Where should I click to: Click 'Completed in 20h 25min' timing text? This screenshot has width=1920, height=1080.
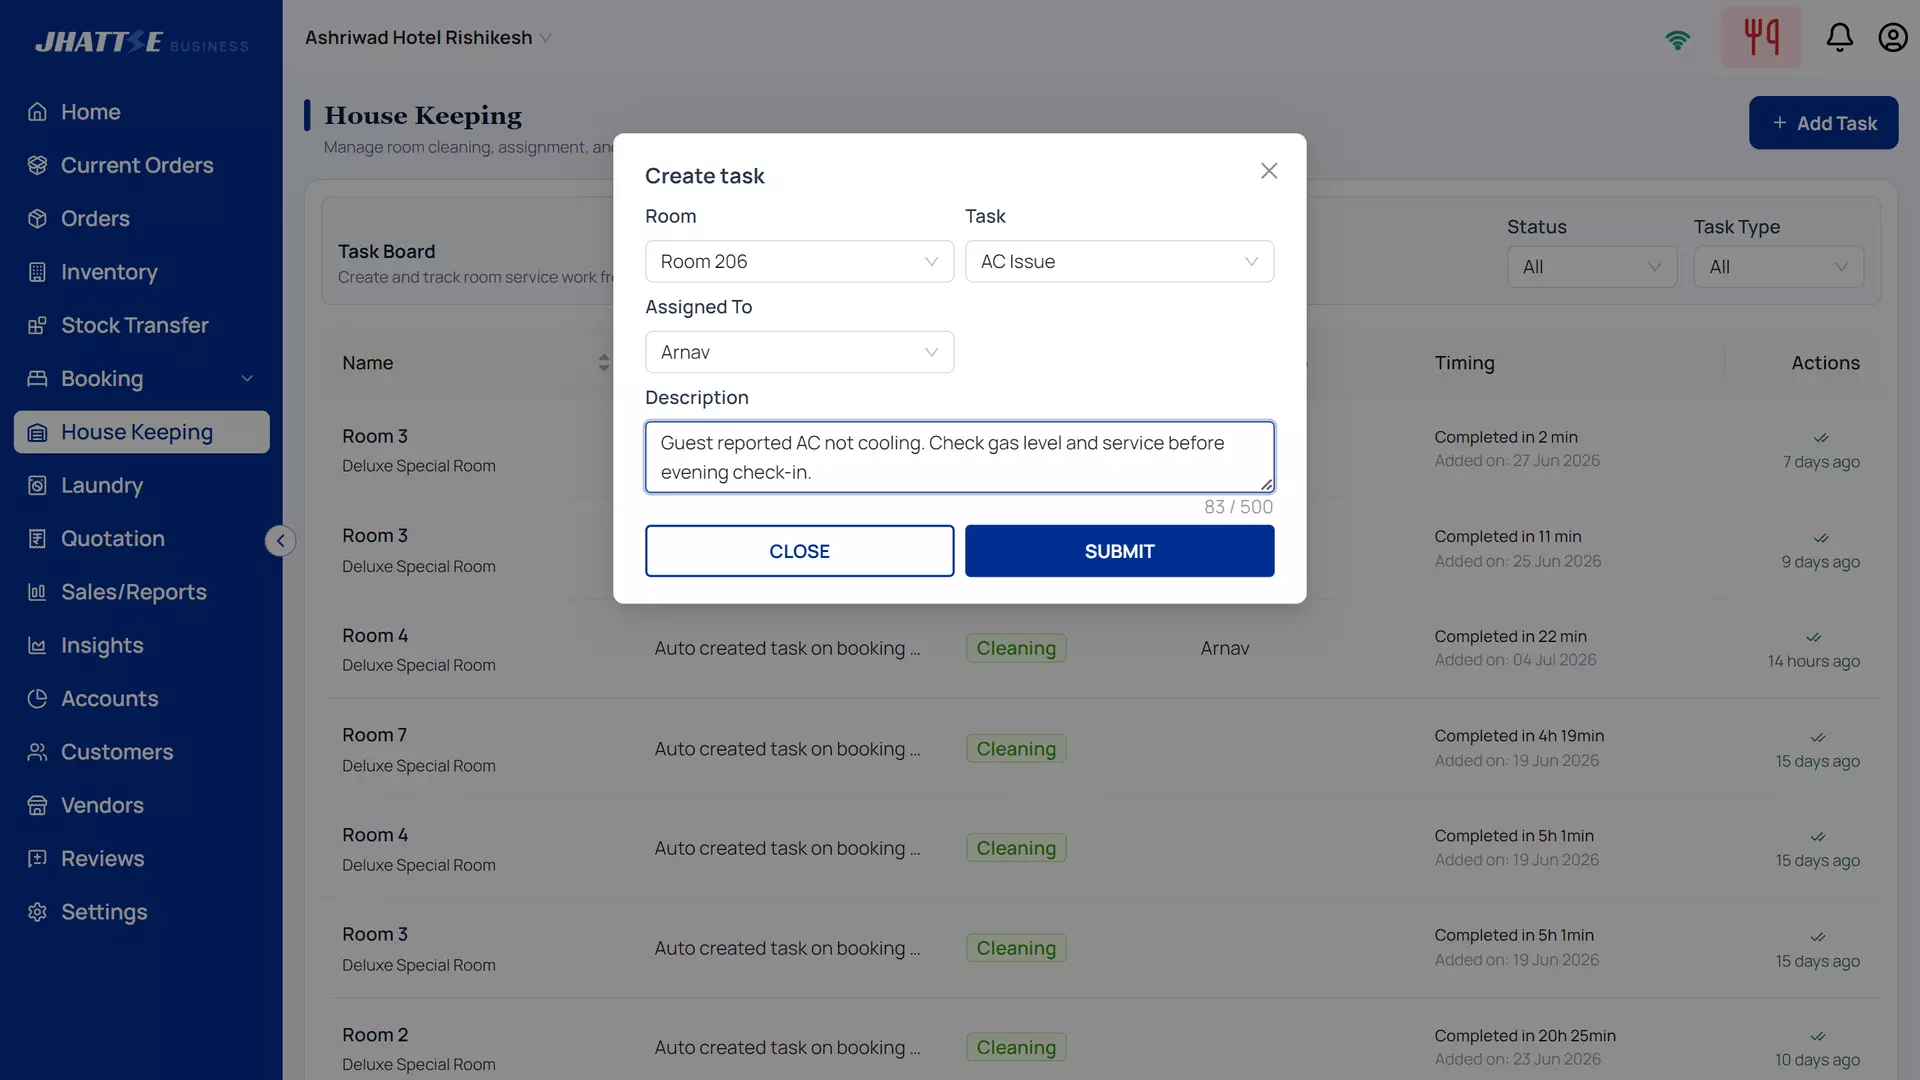point(1525,1036)
